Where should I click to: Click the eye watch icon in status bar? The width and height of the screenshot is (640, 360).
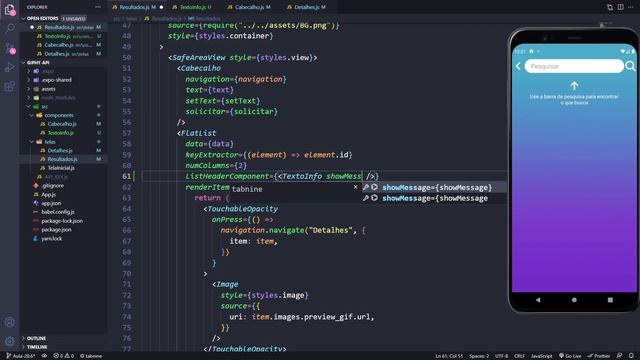point(44,356)
